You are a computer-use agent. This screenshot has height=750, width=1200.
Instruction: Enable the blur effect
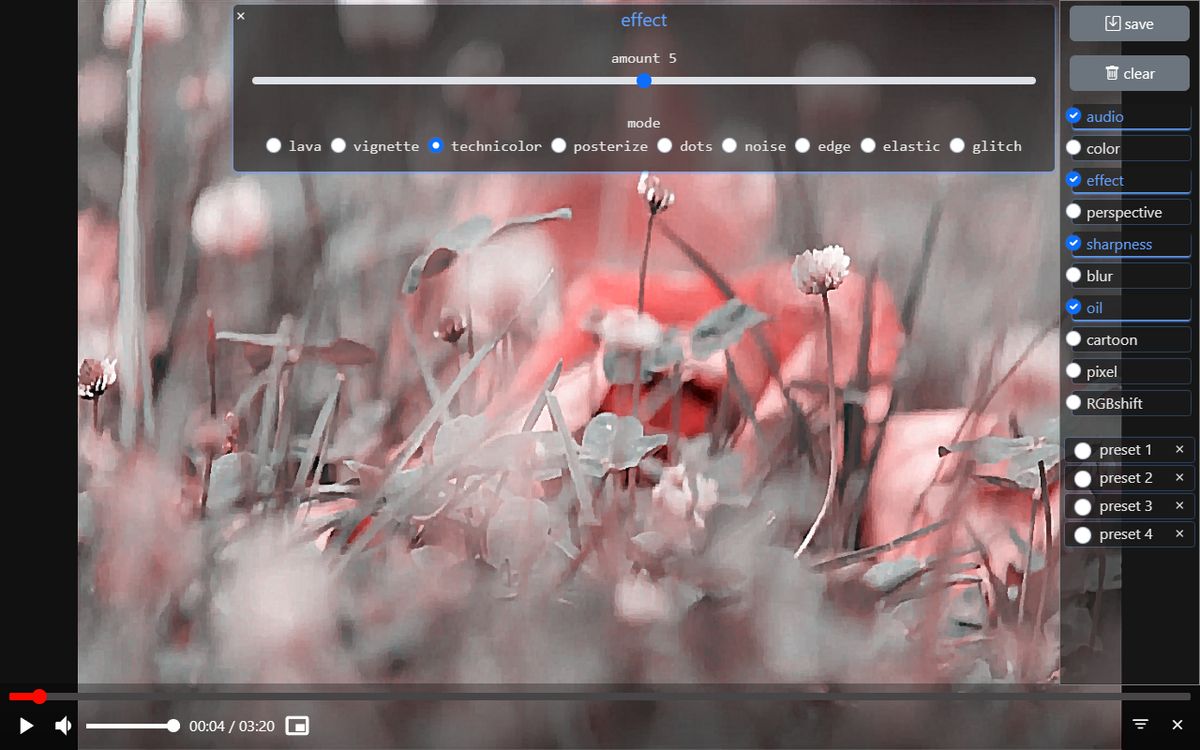[1074, 275]
